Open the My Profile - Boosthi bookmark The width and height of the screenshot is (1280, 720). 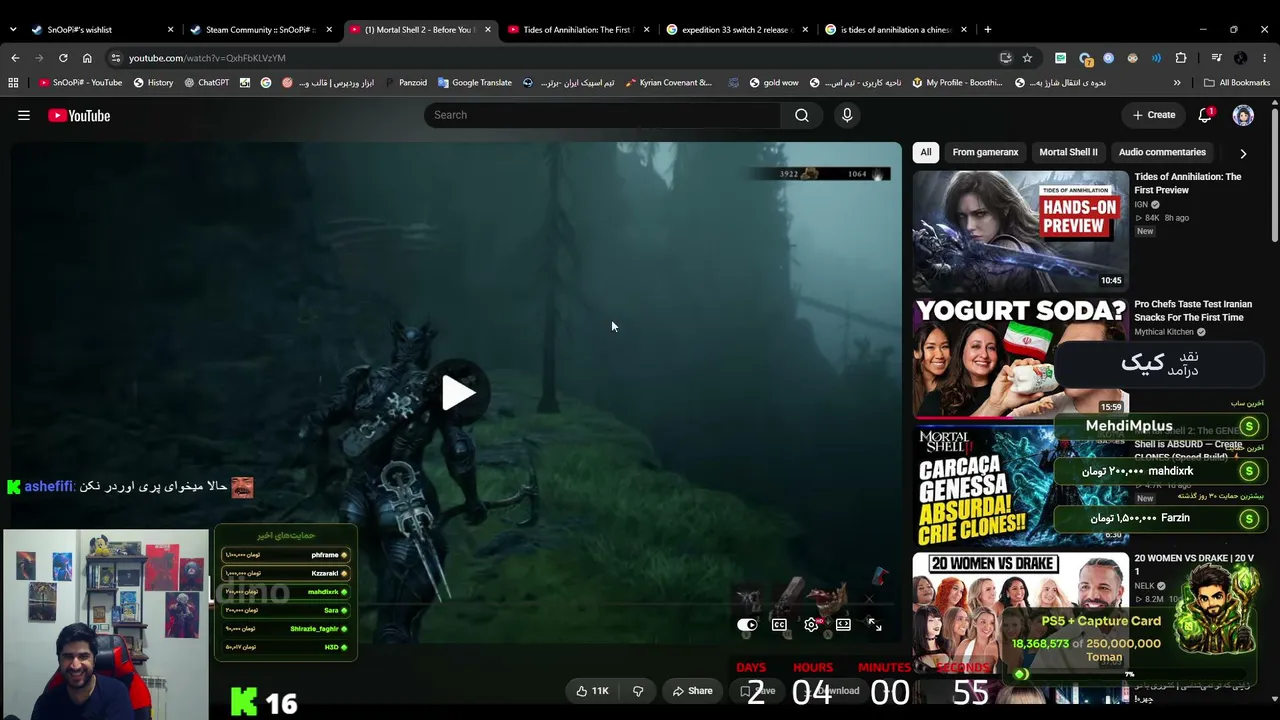pos(957,83)
